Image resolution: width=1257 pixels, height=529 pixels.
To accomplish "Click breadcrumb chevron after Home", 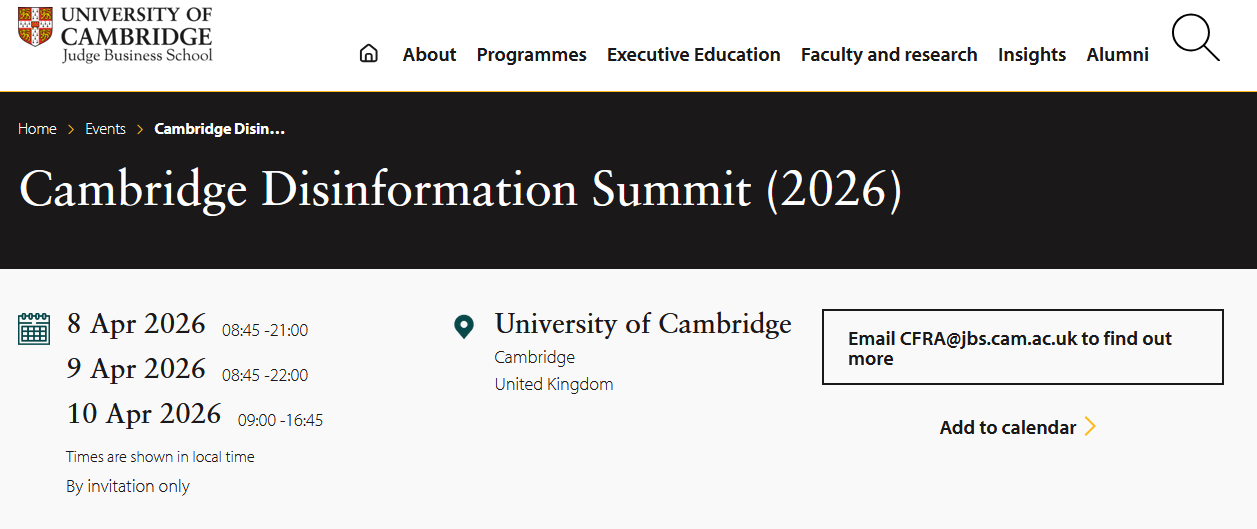I will coord(71,129).
